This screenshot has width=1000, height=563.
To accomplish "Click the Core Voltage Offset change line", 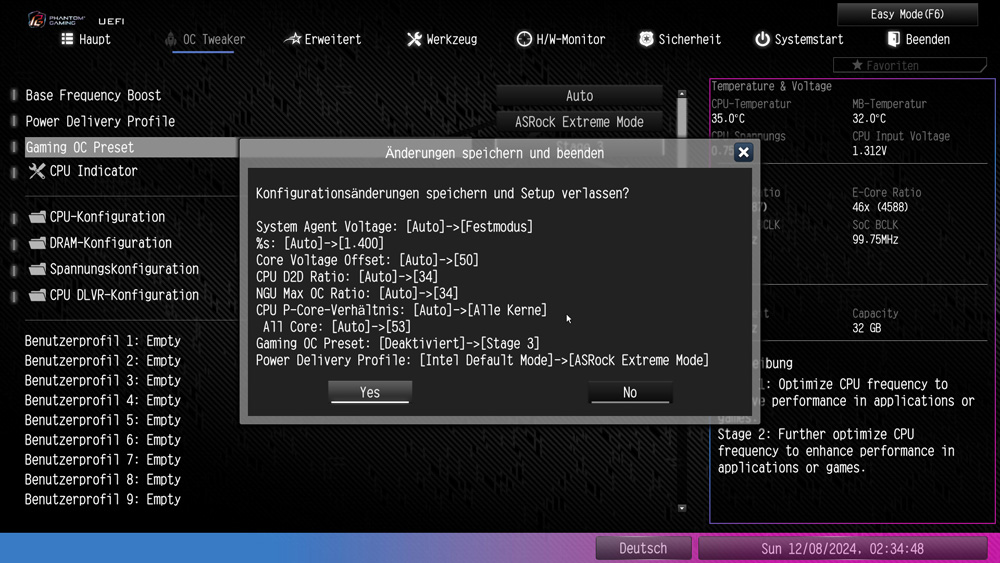I will [367, 260].
